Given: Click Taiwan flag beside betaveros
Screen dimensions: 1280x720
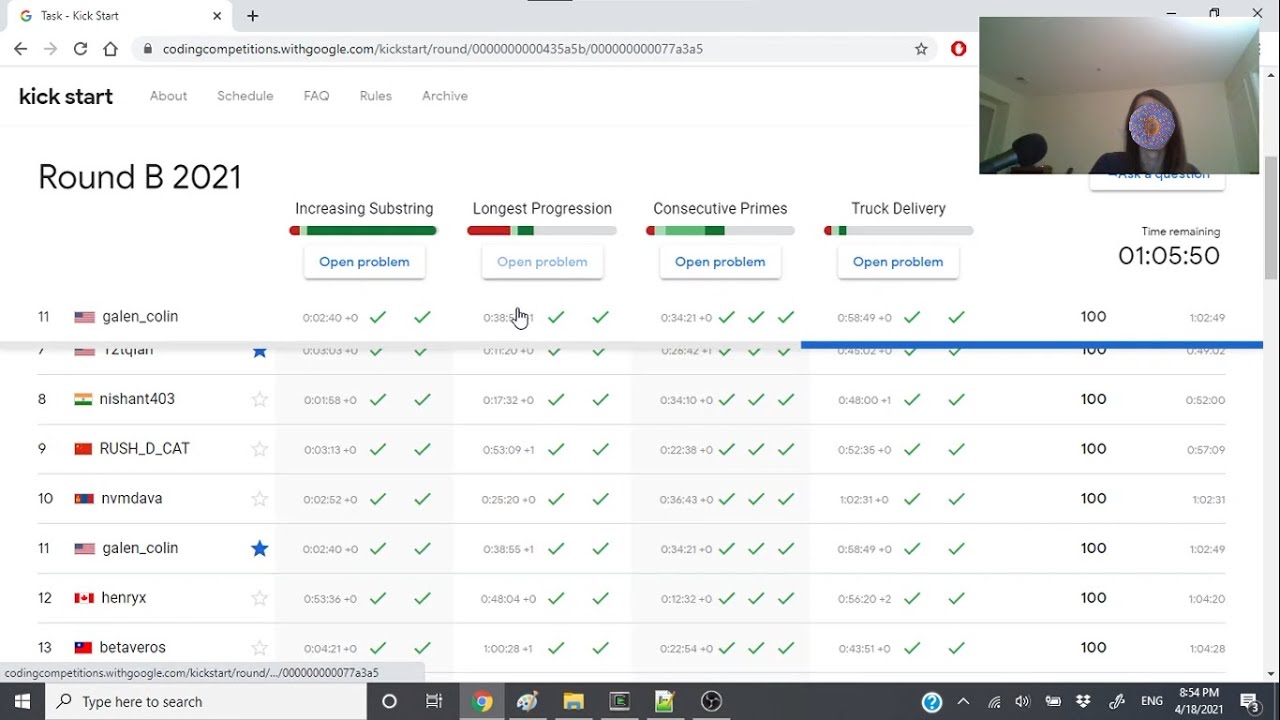Looking at the screenshot, I should point(83,648).
